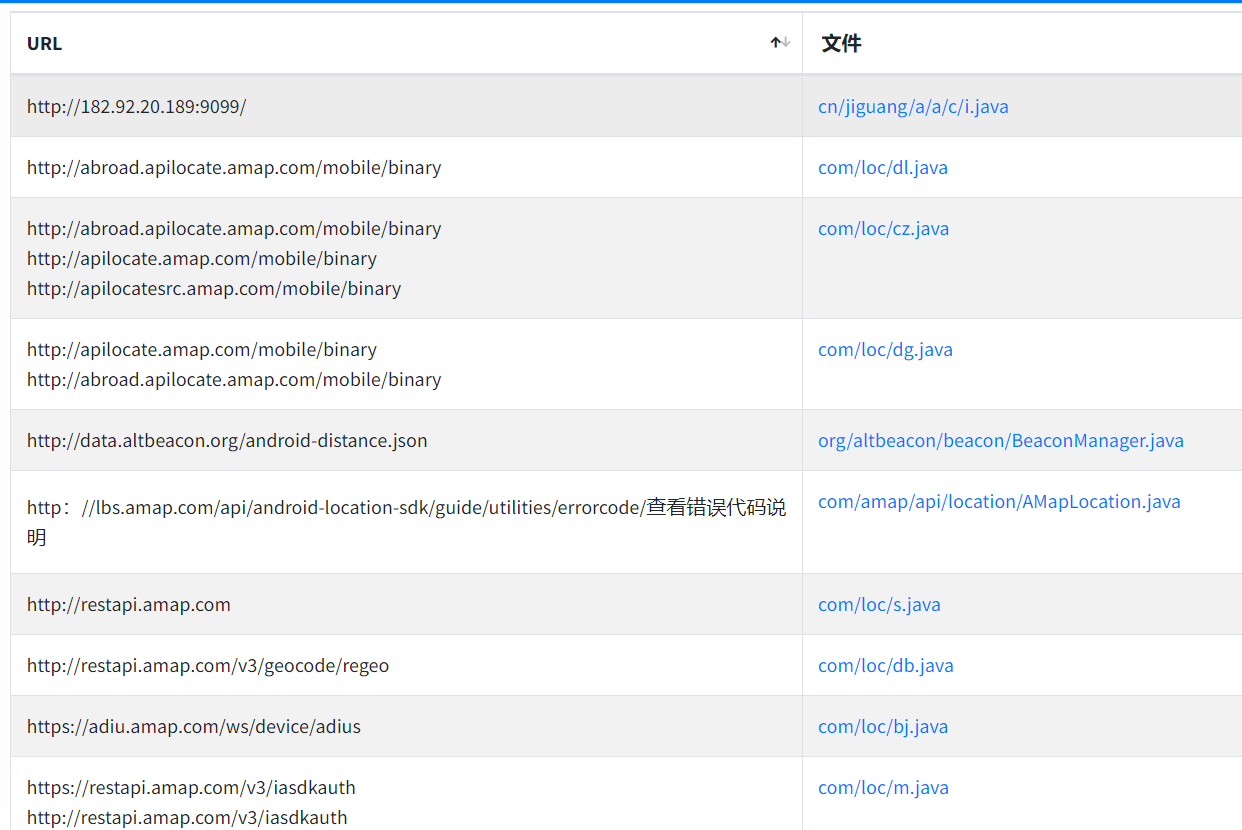This screenshot has height=830, width=1242.
Task: Select abroad.apilocate URL in dg.java row
Action: coord(234,379)
